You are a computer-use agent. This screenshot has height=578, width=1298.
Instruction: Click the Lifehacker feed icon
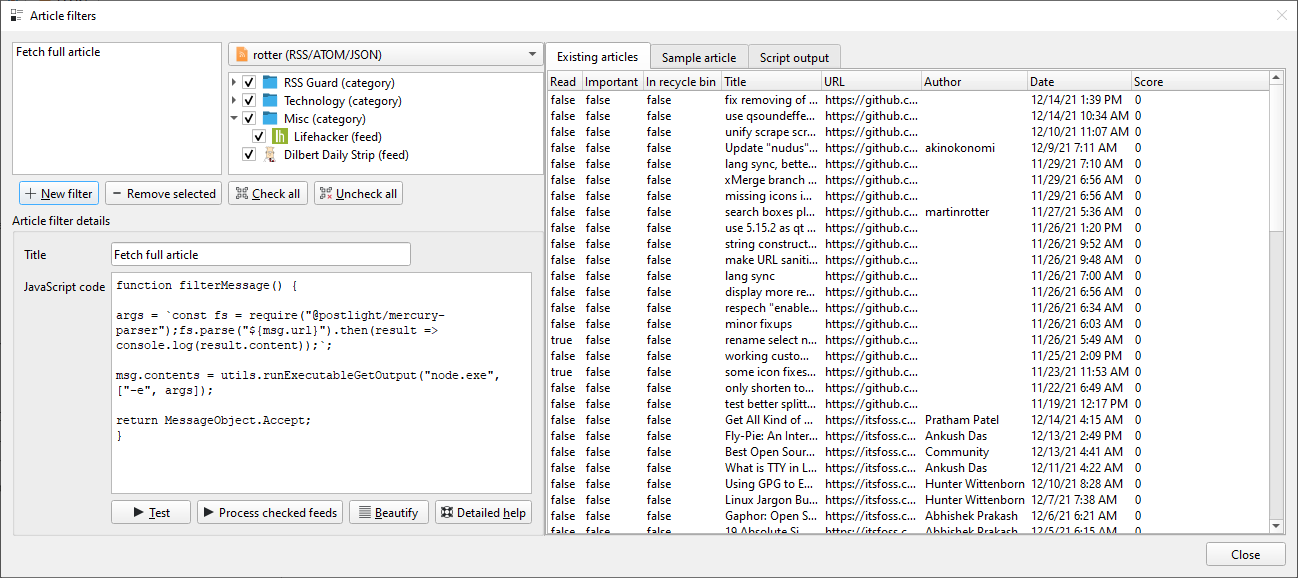point(280,137)
